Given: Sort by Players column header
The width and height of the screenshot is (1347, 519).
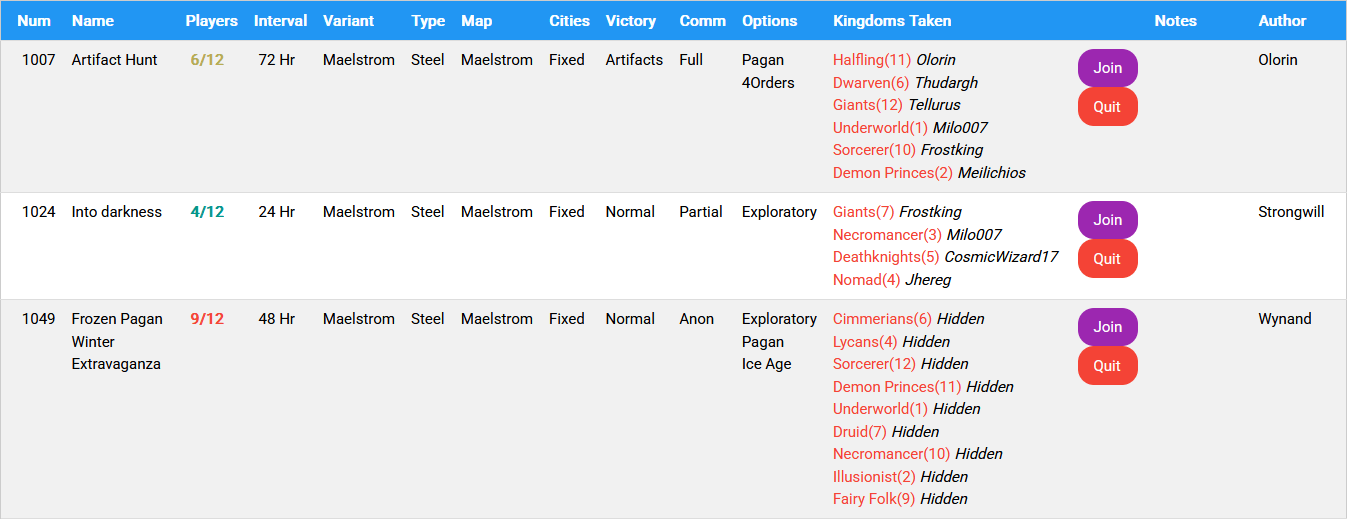Looking at the screenshot, I should point(211,21).
